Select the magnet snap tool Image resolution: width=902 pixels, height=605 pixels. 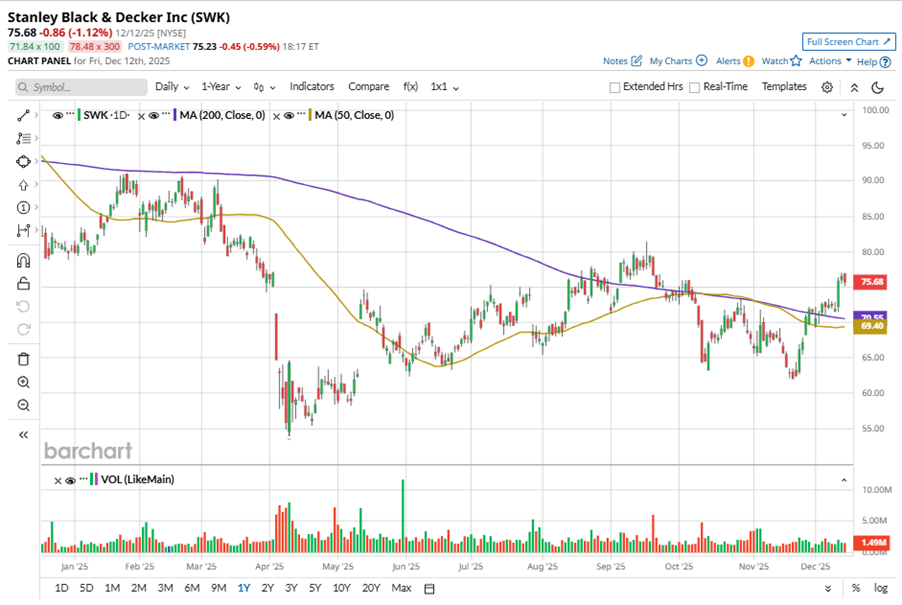coord(24,260)
